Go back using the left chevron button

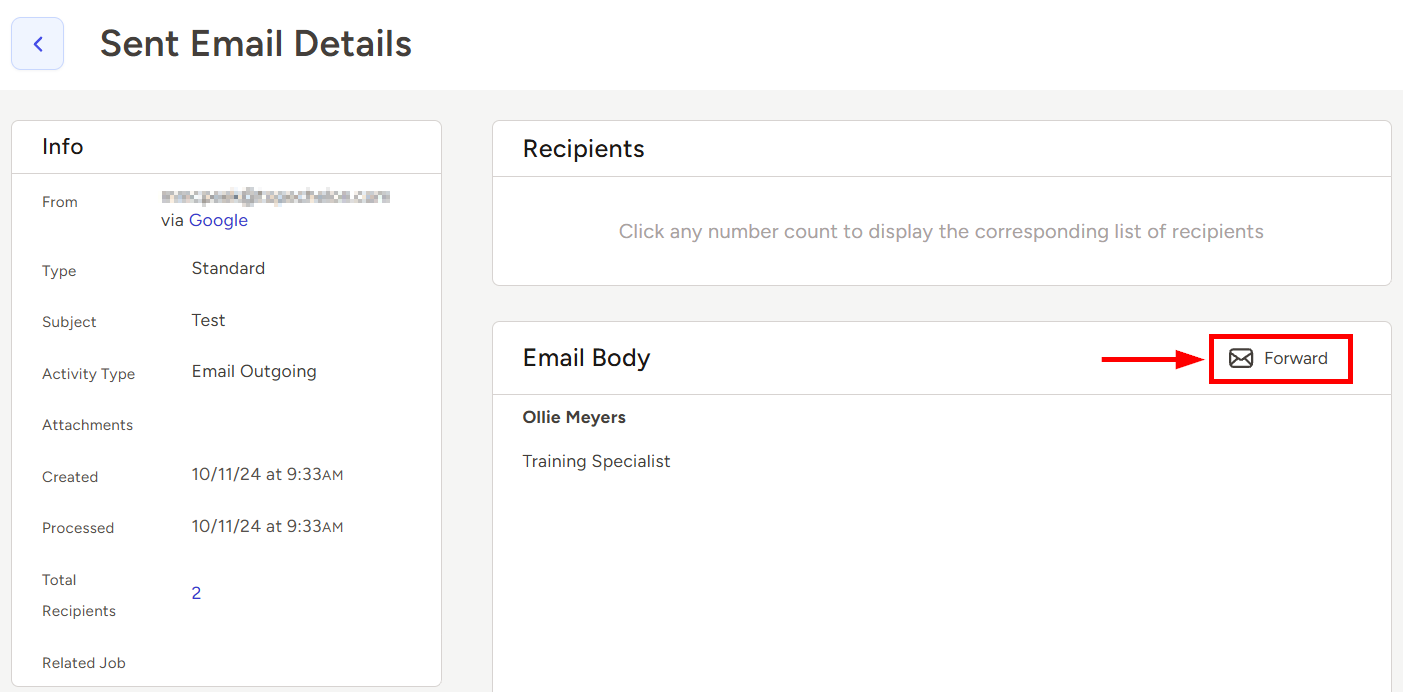pyautogui.click(x=38, y=44)
